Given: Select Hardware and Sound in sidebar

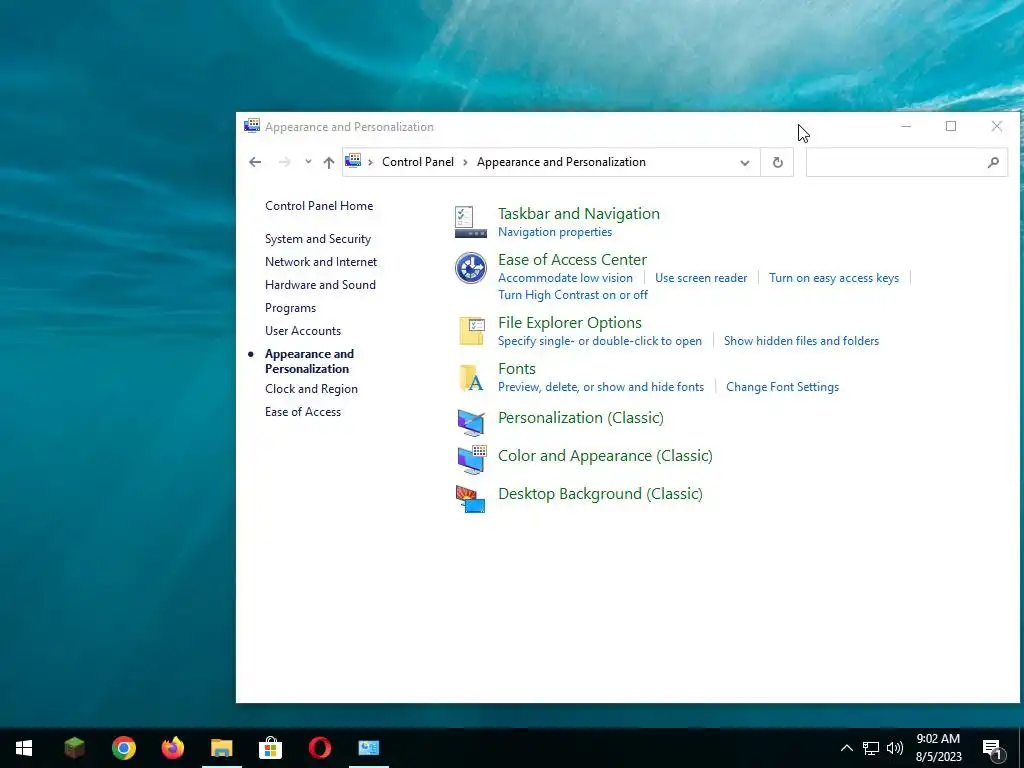Looking at the screenshot, I should click(321, 285).
